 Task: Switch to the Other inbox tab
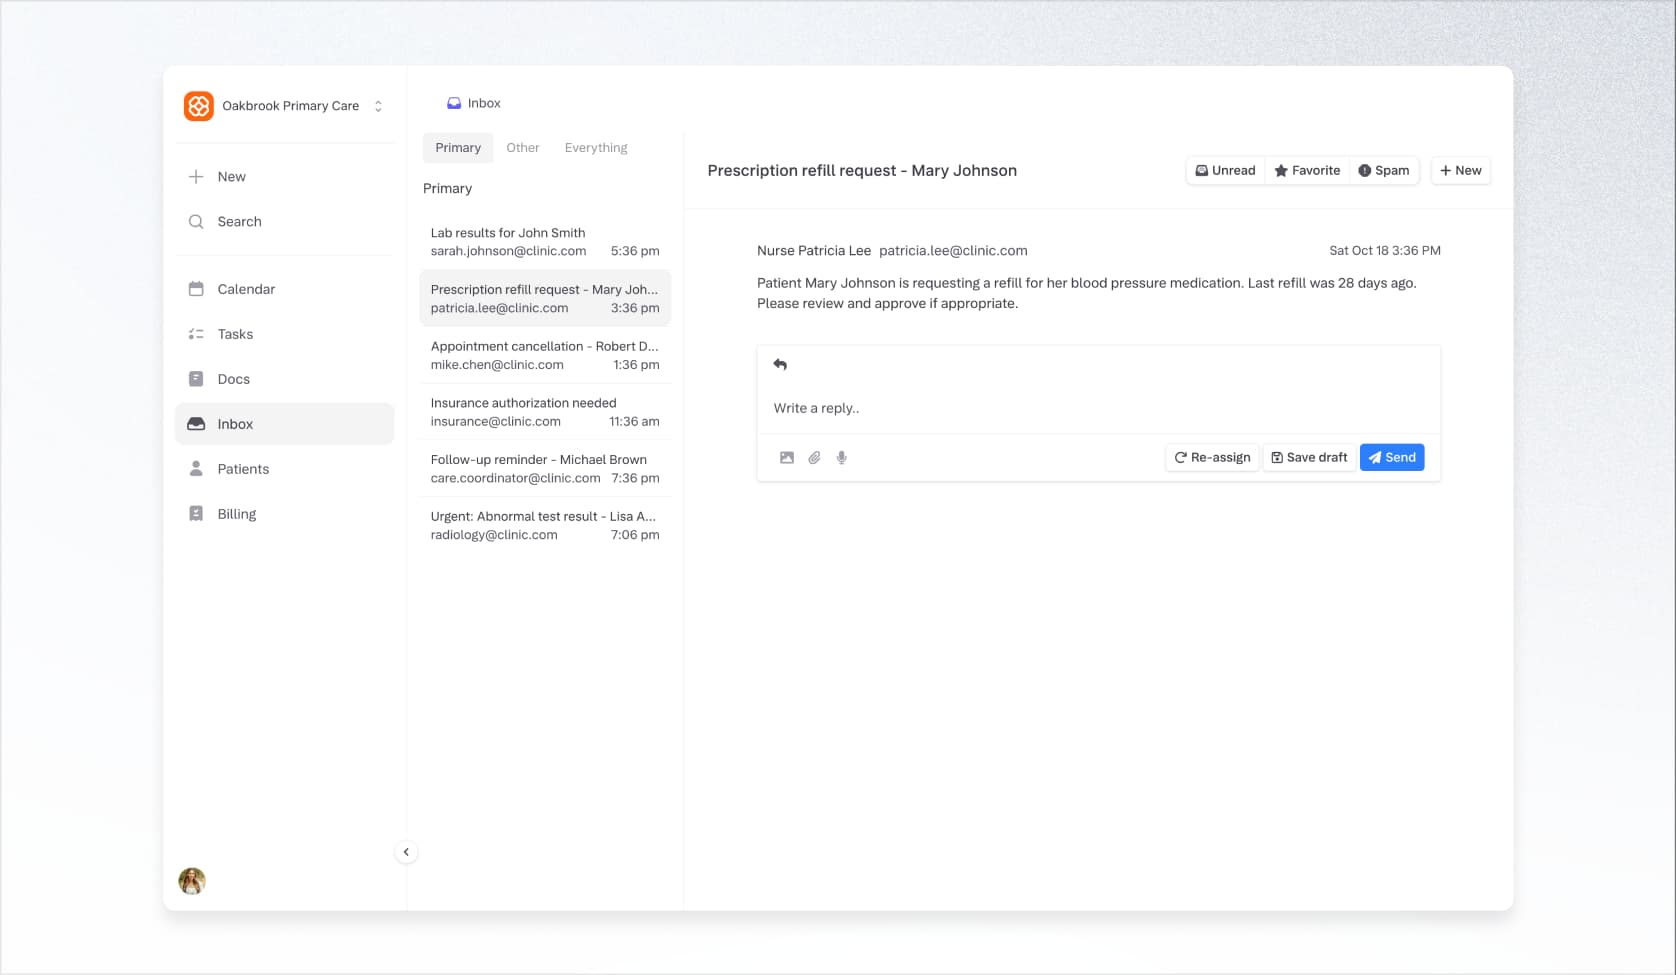click(x=522, y=148)
